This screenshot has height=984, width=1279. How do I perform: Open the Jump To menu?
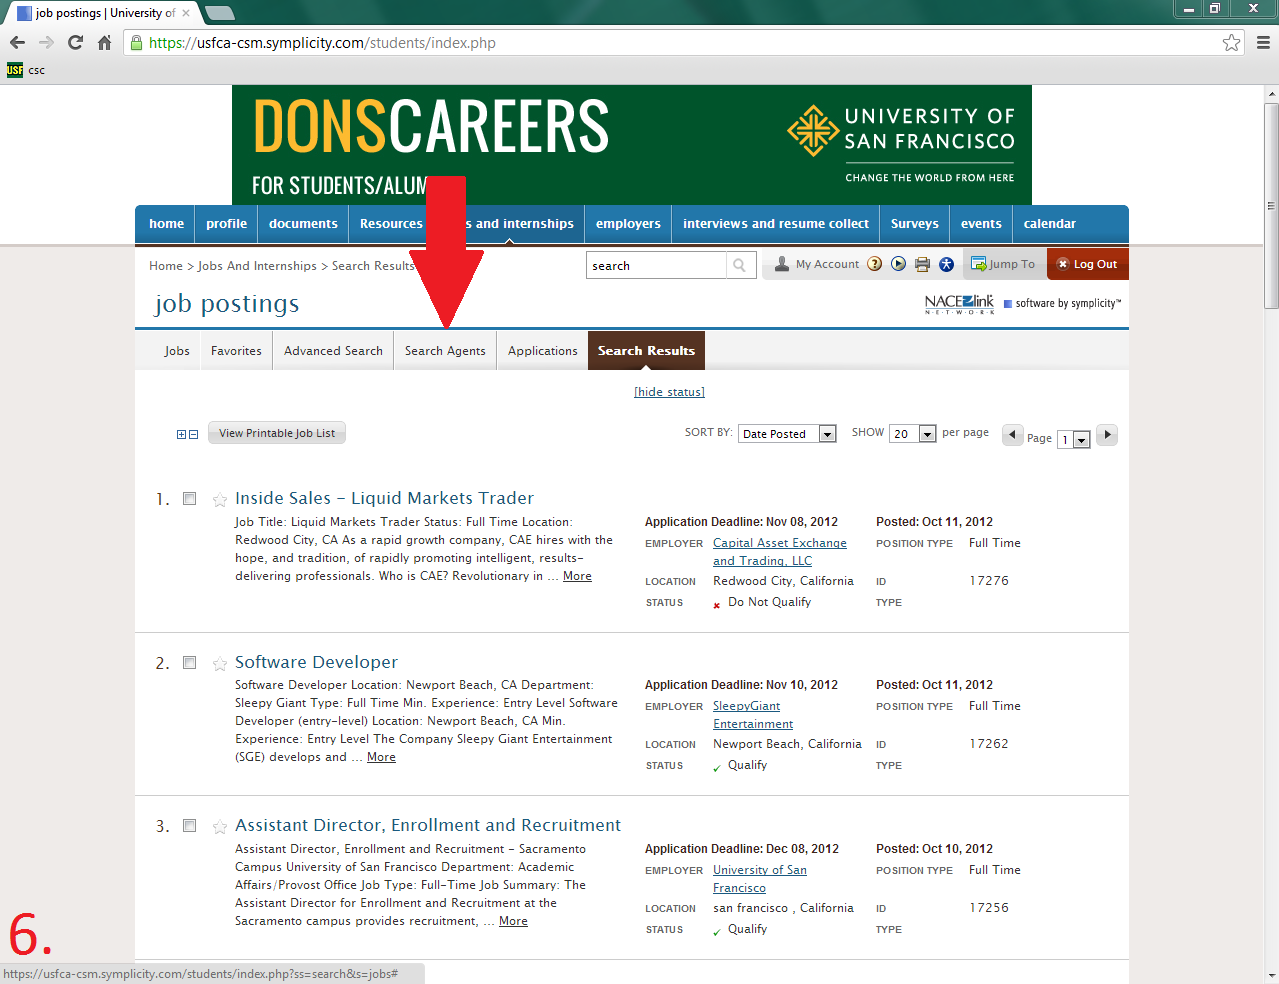tap(1004, 264)
